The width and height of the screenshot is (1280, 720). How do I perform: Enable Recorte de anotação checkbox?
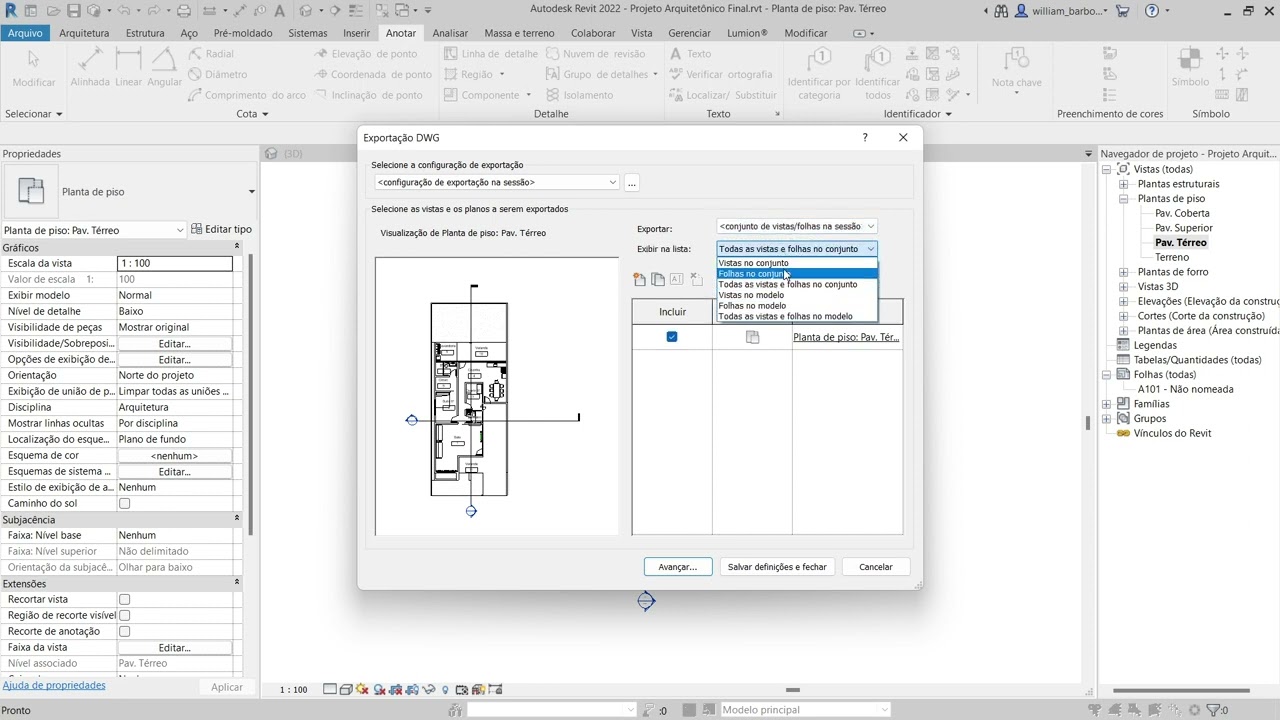[x=125, y=631]
